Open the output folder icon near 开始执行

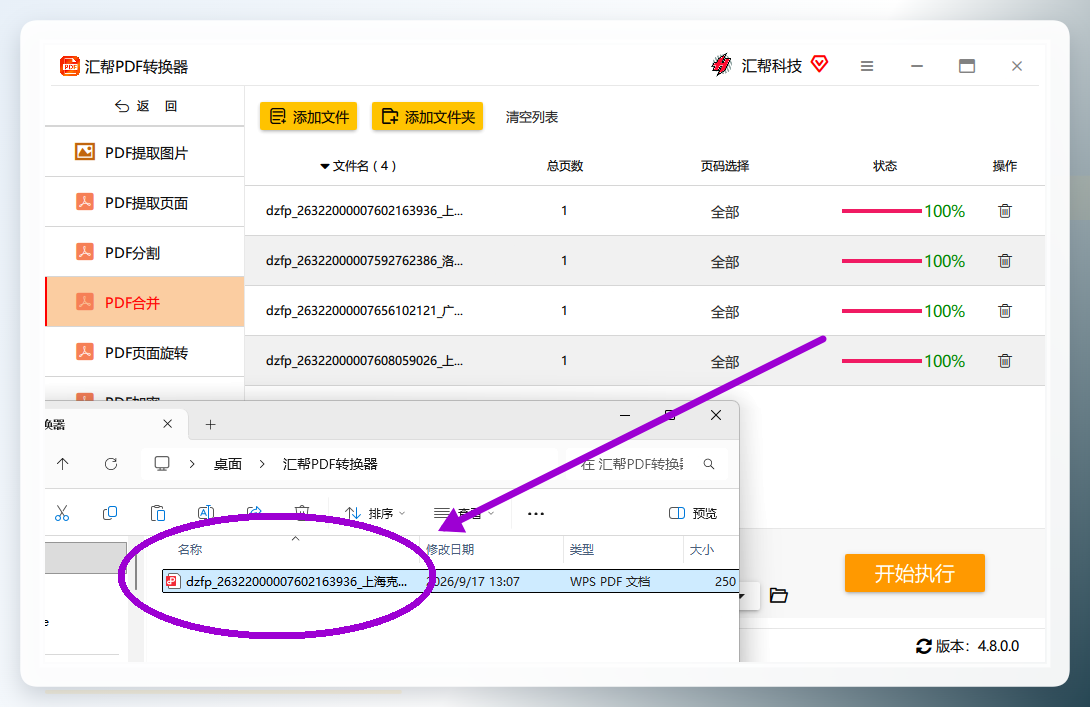pos(779,595)
